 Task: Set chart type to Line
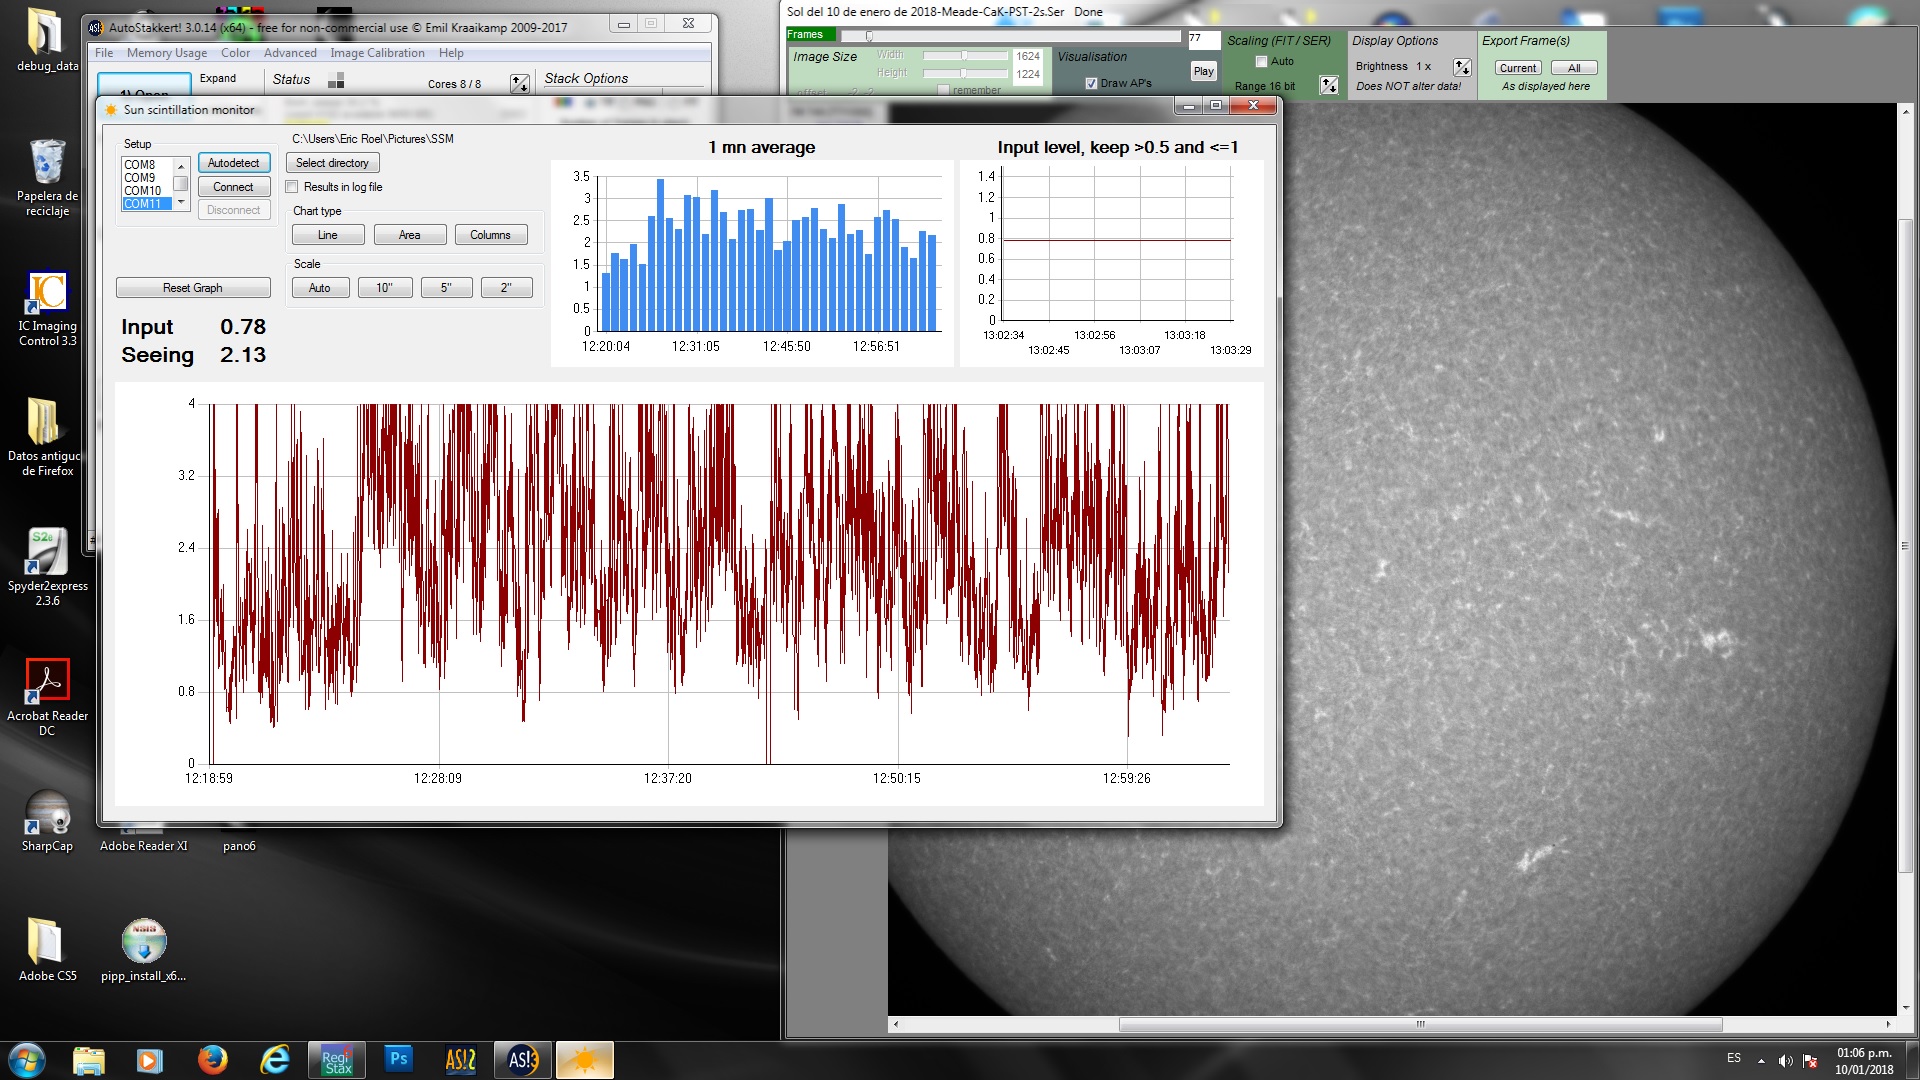pyautogui.click(x=328, y=235)
